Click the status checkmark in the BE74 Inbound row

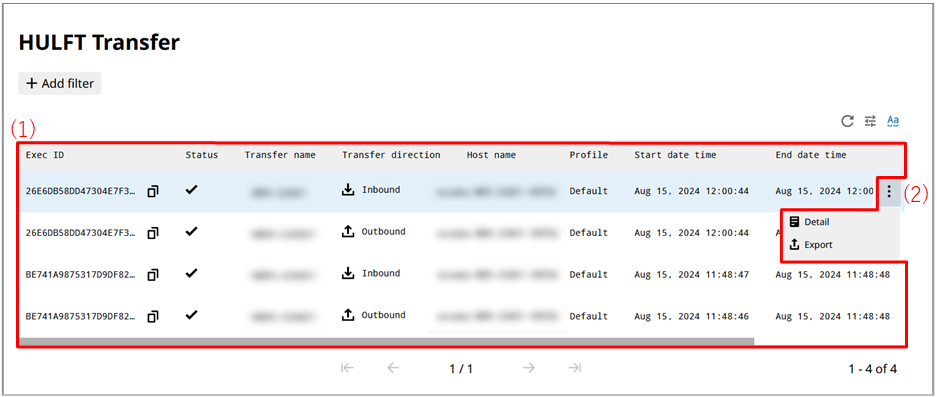[191, 273]
